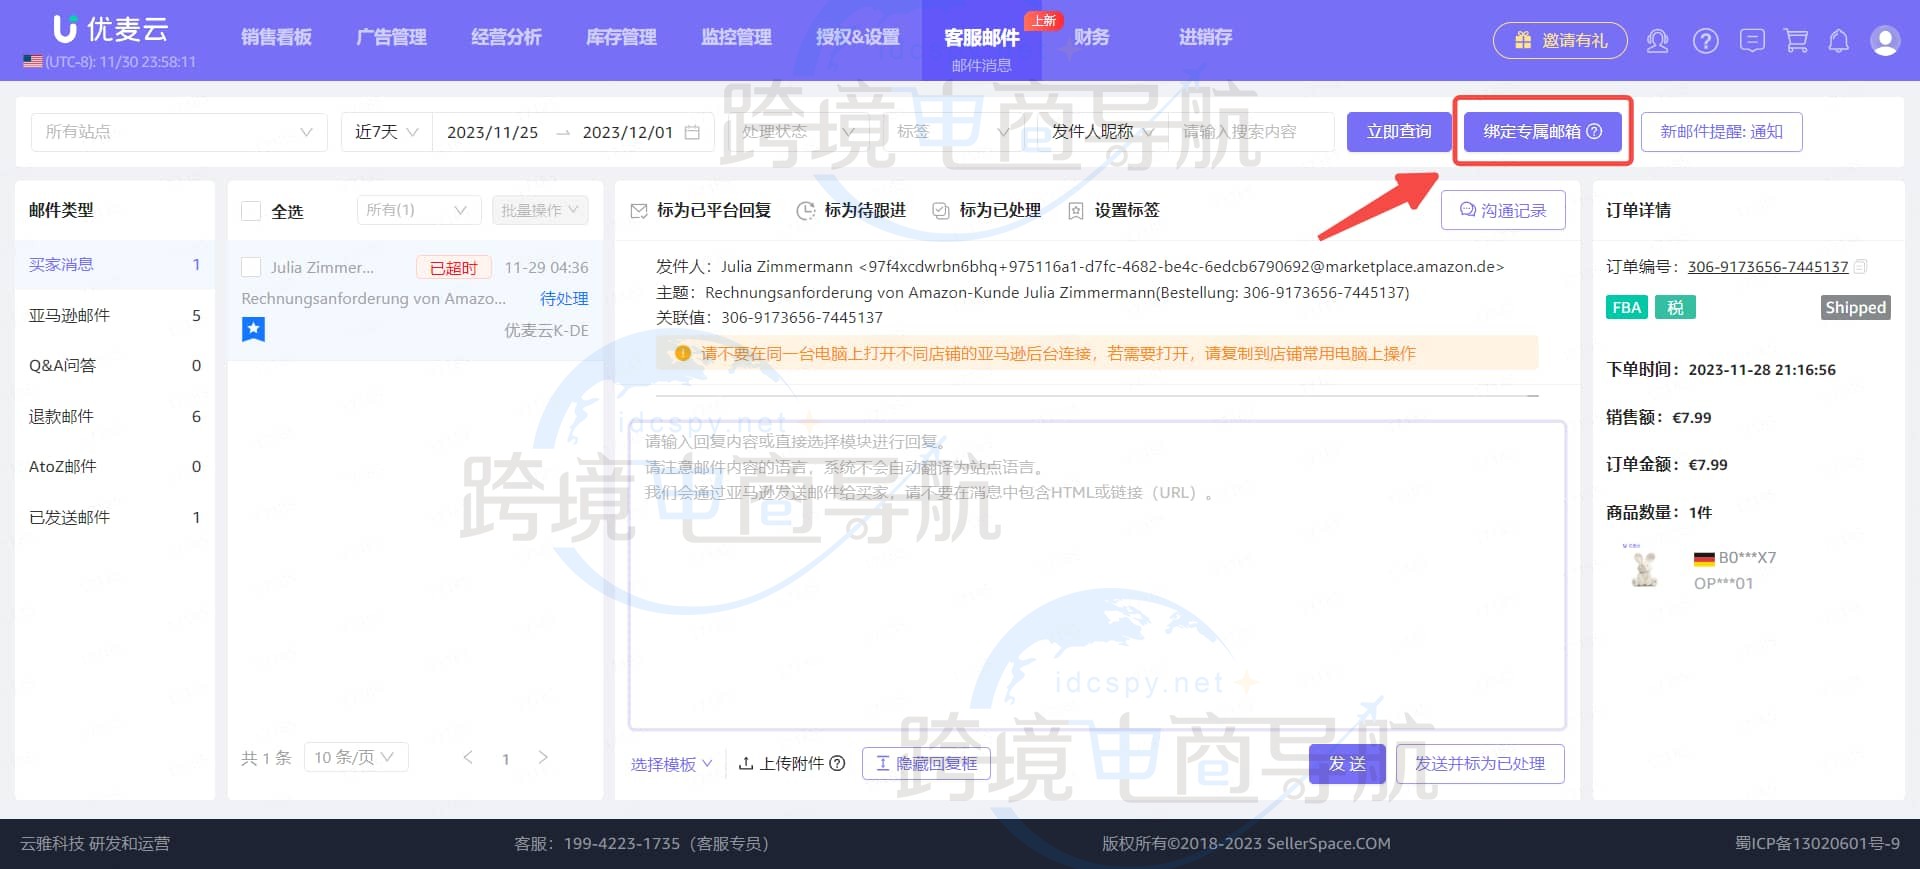The height and width of the screenshot is (869, 1920).
Task: Click the product thumbnail image
Action: (x=1642, y=567)
